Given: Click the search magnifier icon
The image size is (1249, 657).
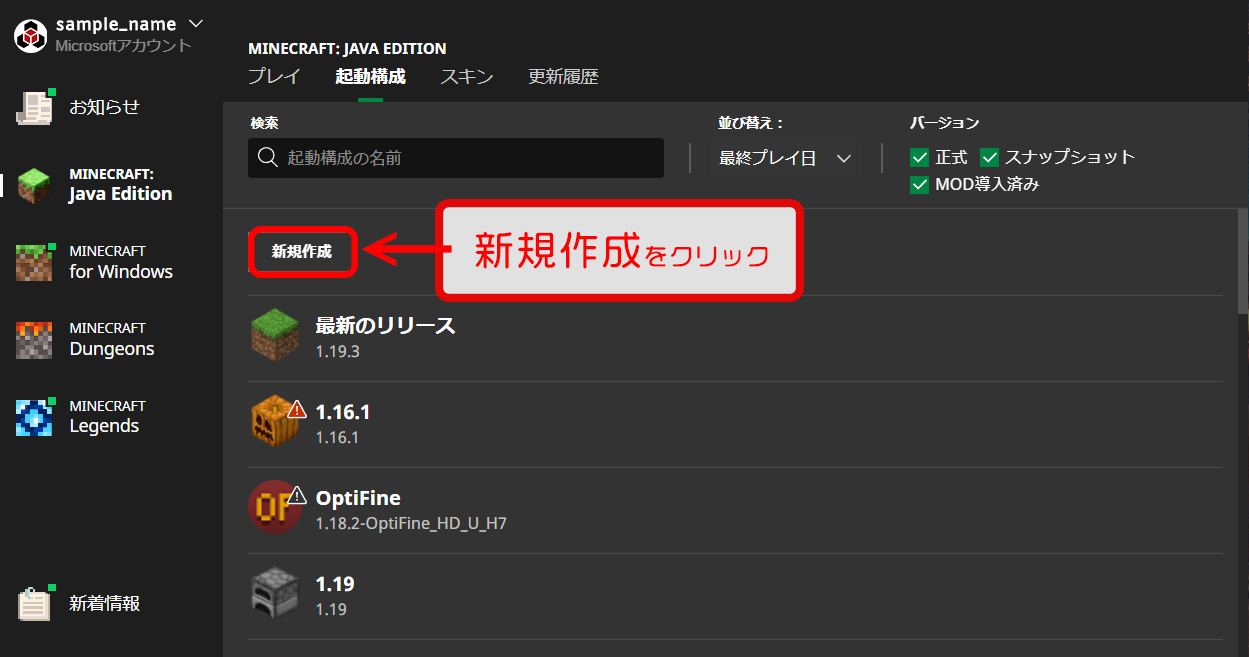Looking at the screenshot, I should 267,158.
